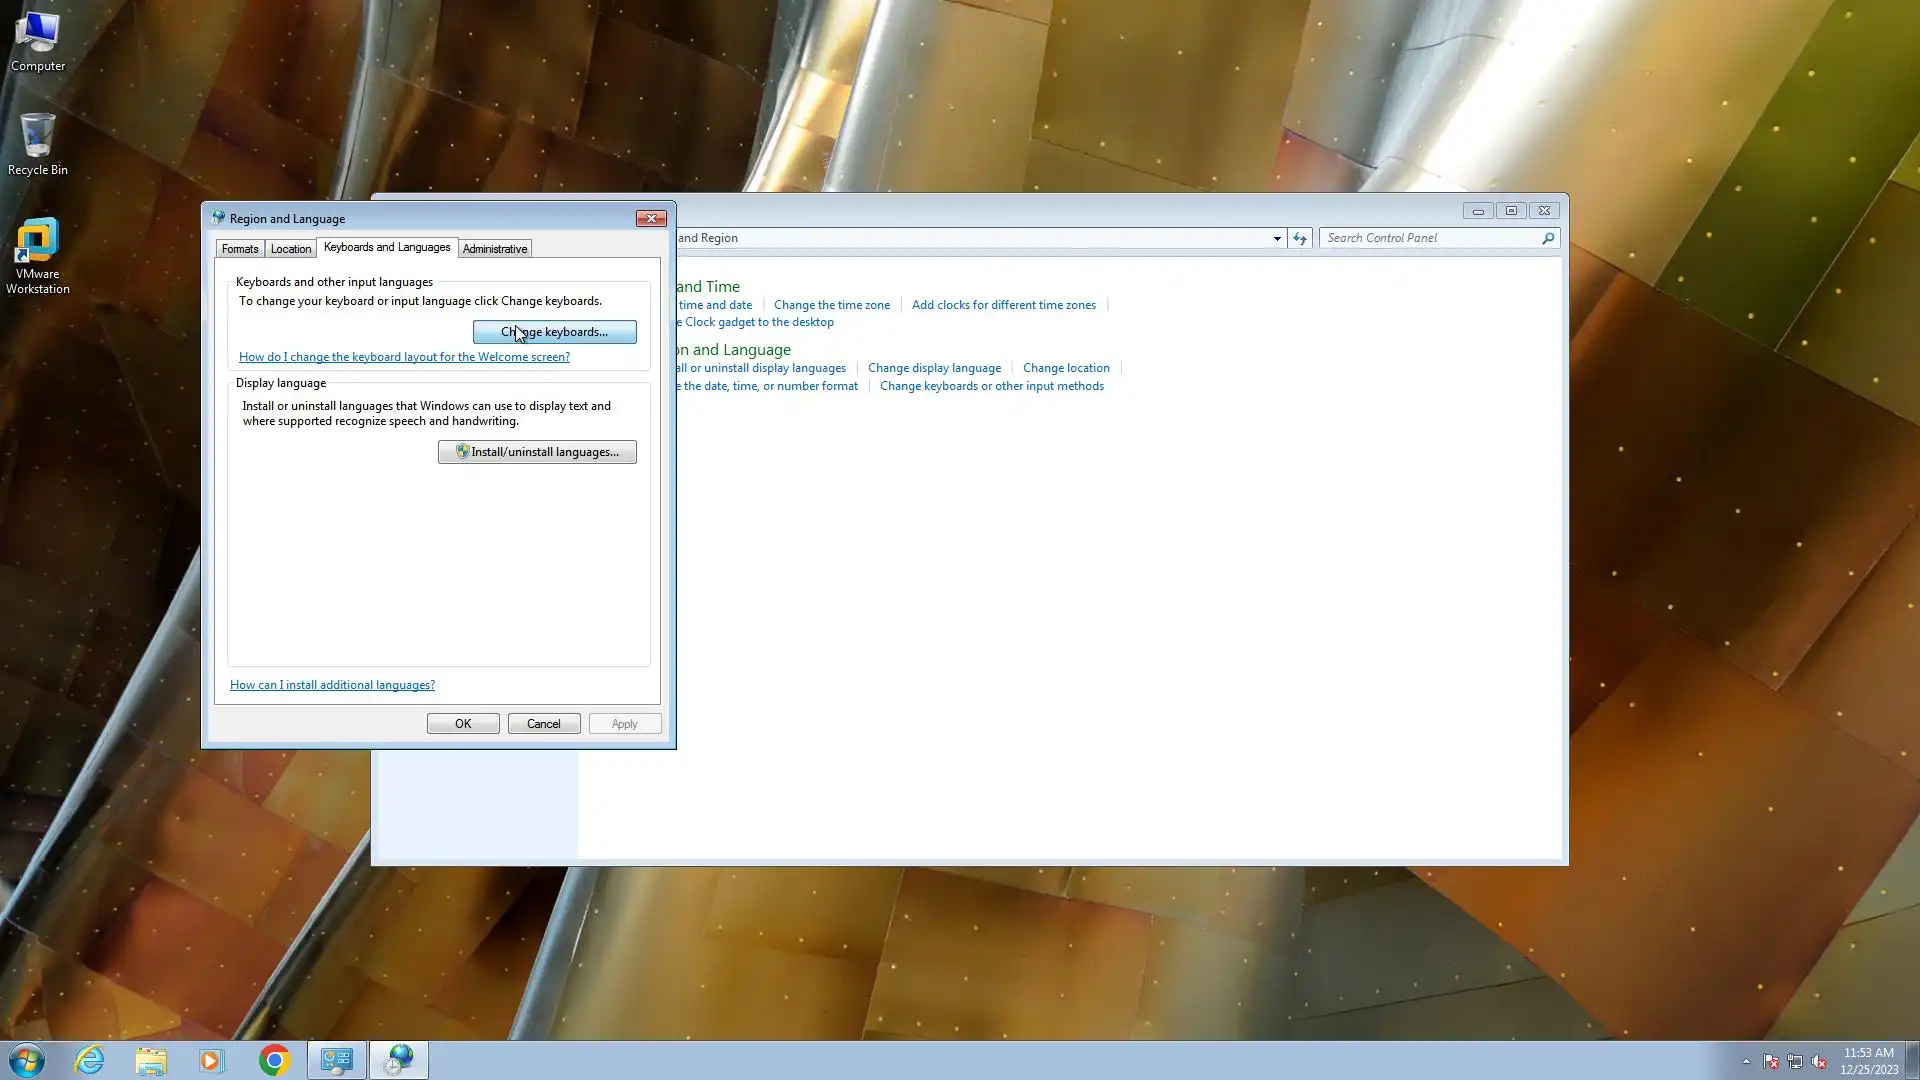Screen dimensions: 1920x1080
Task: Click the Search Control Panel field
Action: click(1430, 238)
